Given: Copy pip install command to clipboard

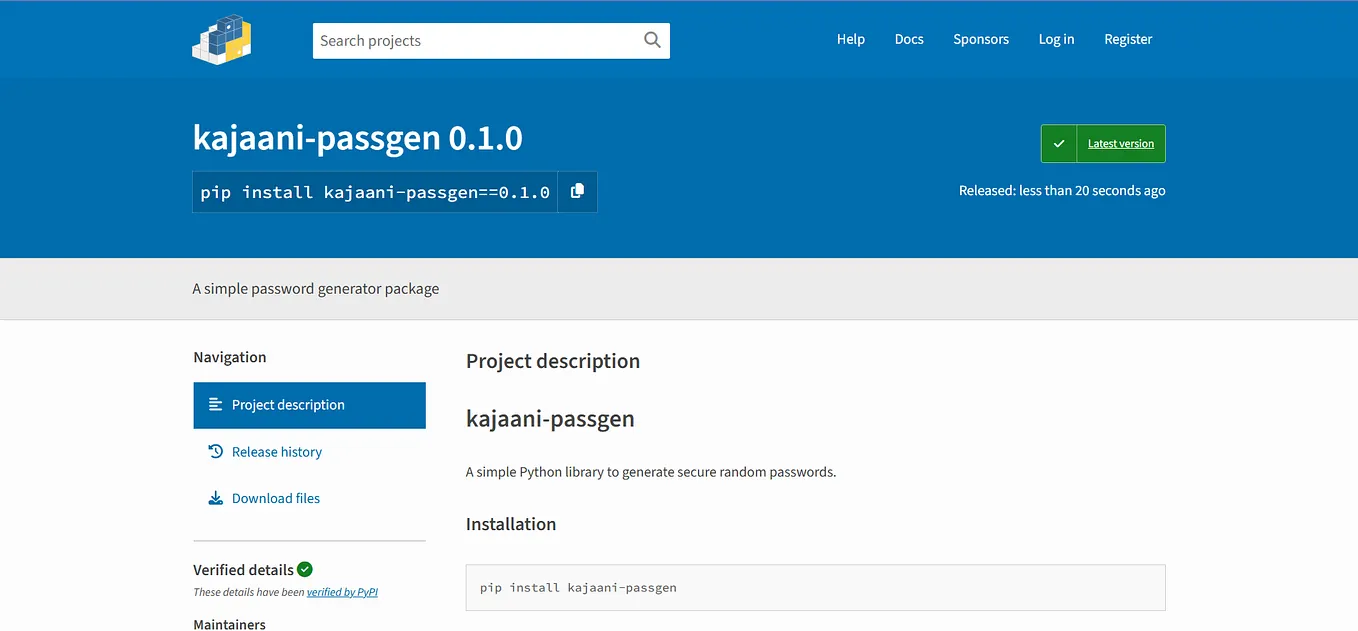Looking at the screenshot, I should [577, 191].
